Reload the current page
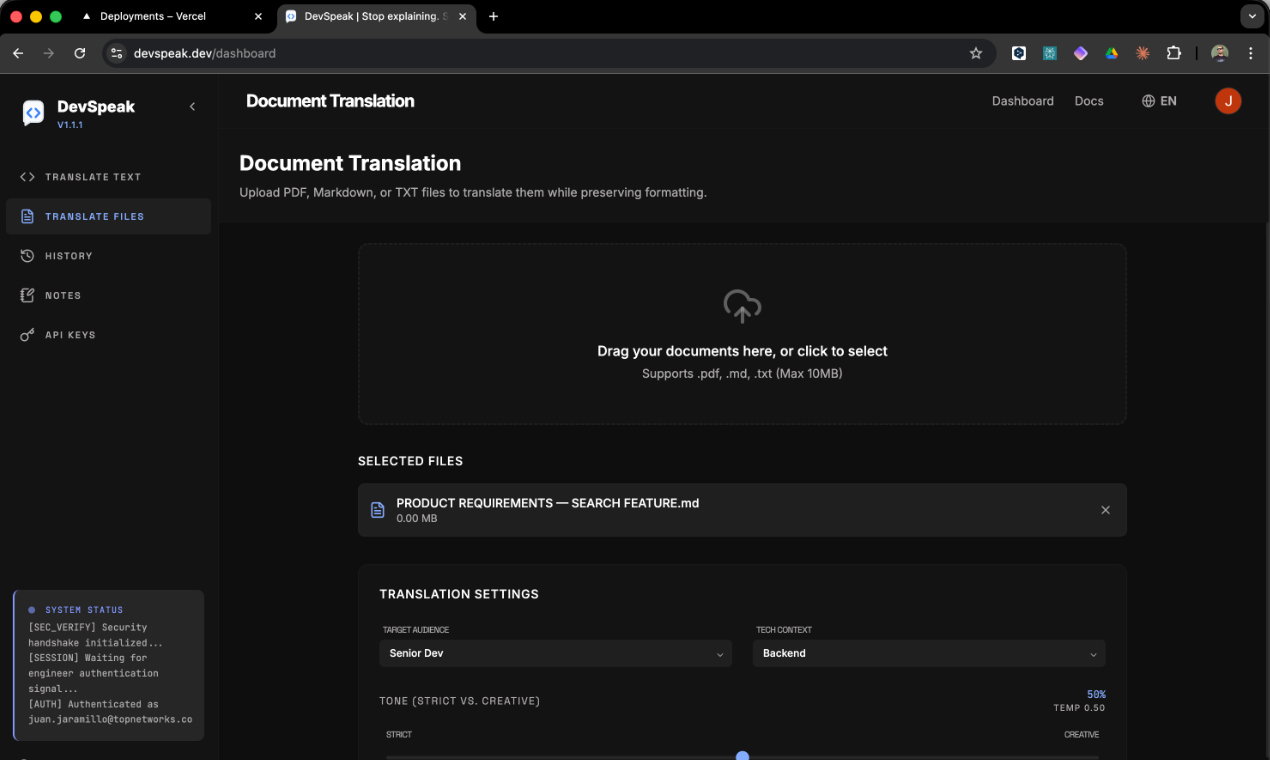The image size is (1270, 760). [x=80, y=53]
